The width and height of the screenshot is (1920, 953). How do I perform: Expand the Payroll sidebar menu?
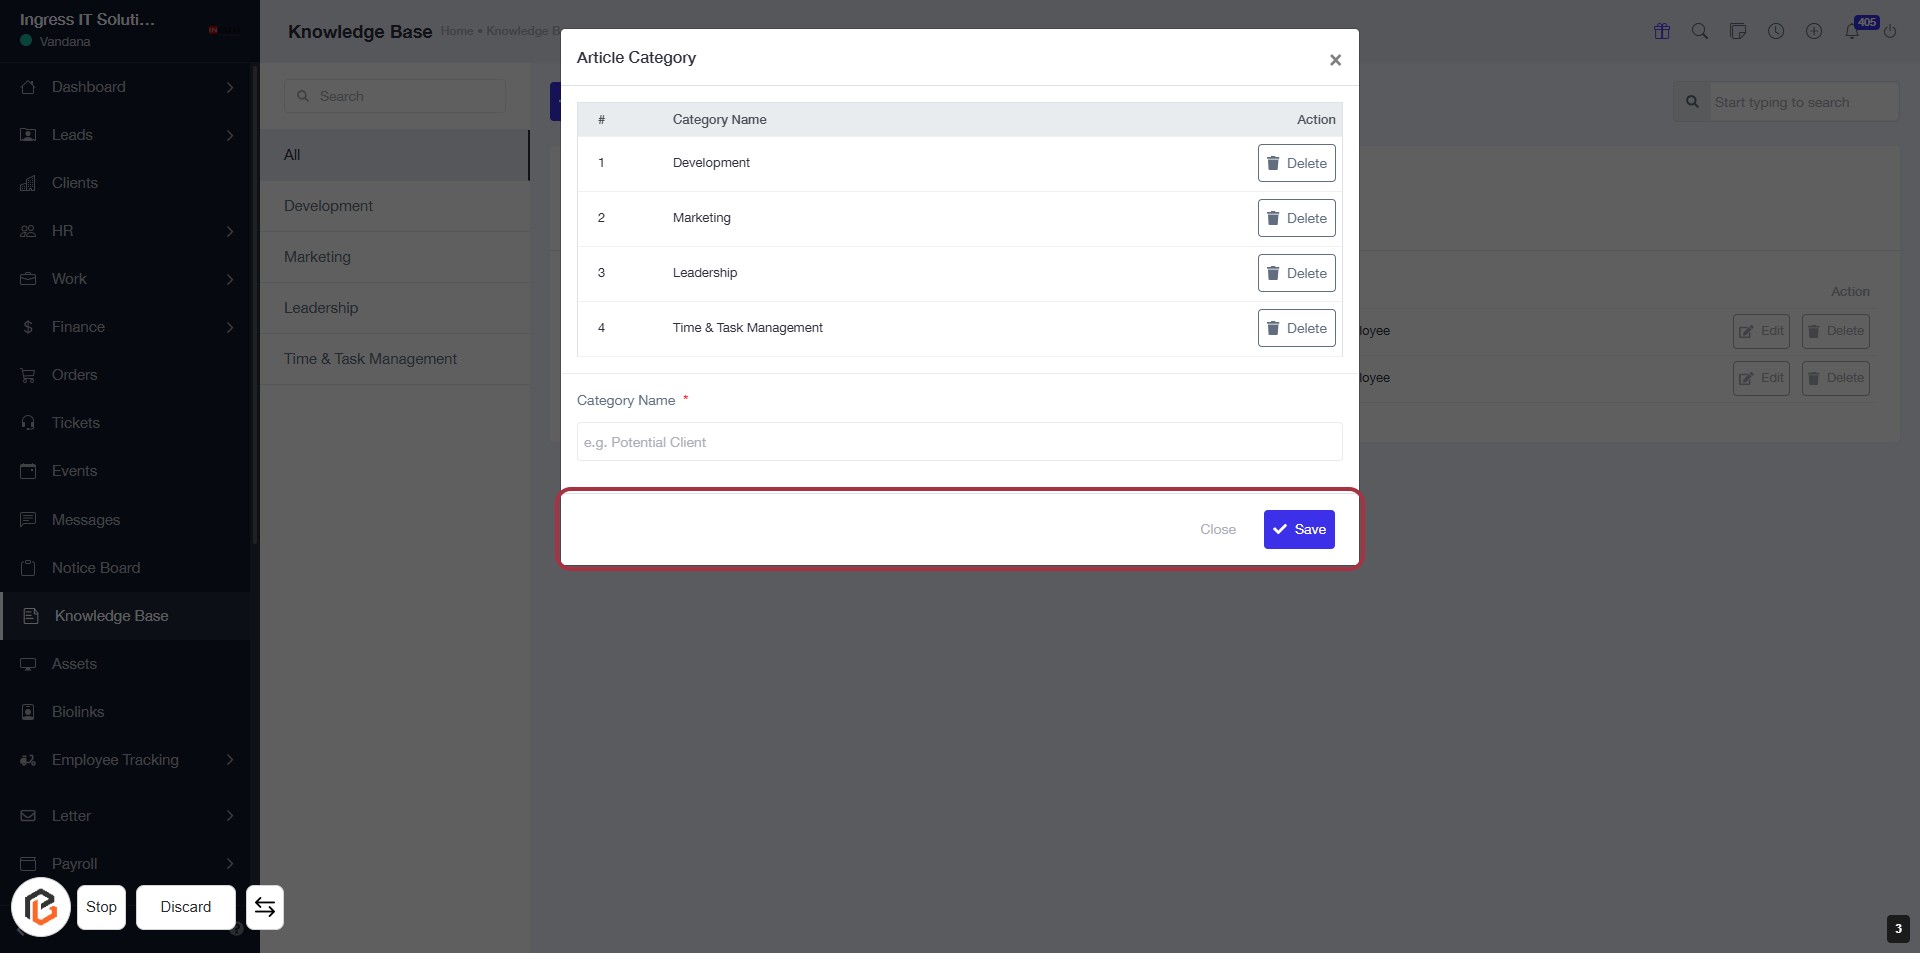[230, 864]
